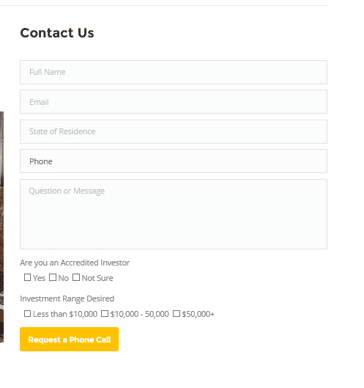The image size is (364, 388).
Task: Focus the Email text field
Action: tap(173, 102)
